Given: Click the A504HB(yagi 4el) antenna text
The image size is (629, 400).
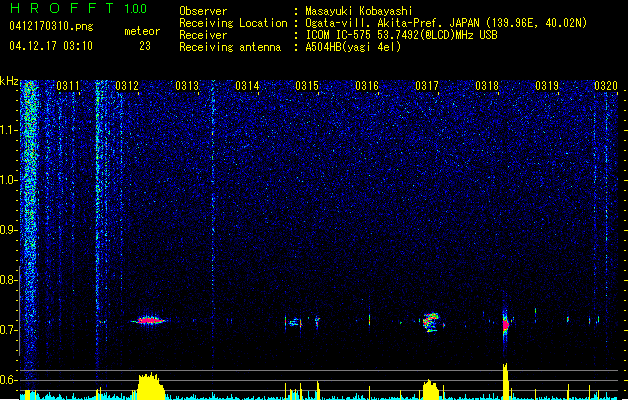Looking at the screenshot, I should (353, 47).
